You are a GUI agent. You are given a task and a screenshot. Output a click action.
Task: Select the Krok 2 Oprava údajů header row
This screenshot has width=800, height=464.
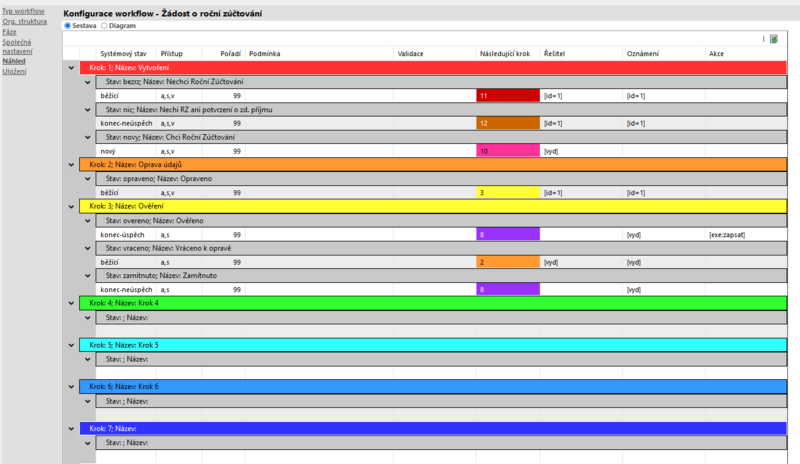tap(433, 164)
